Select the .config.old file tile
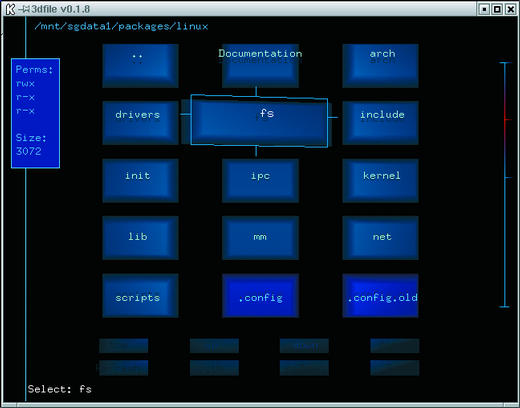This screenshot has height=408, width=520. coord(380,296)
